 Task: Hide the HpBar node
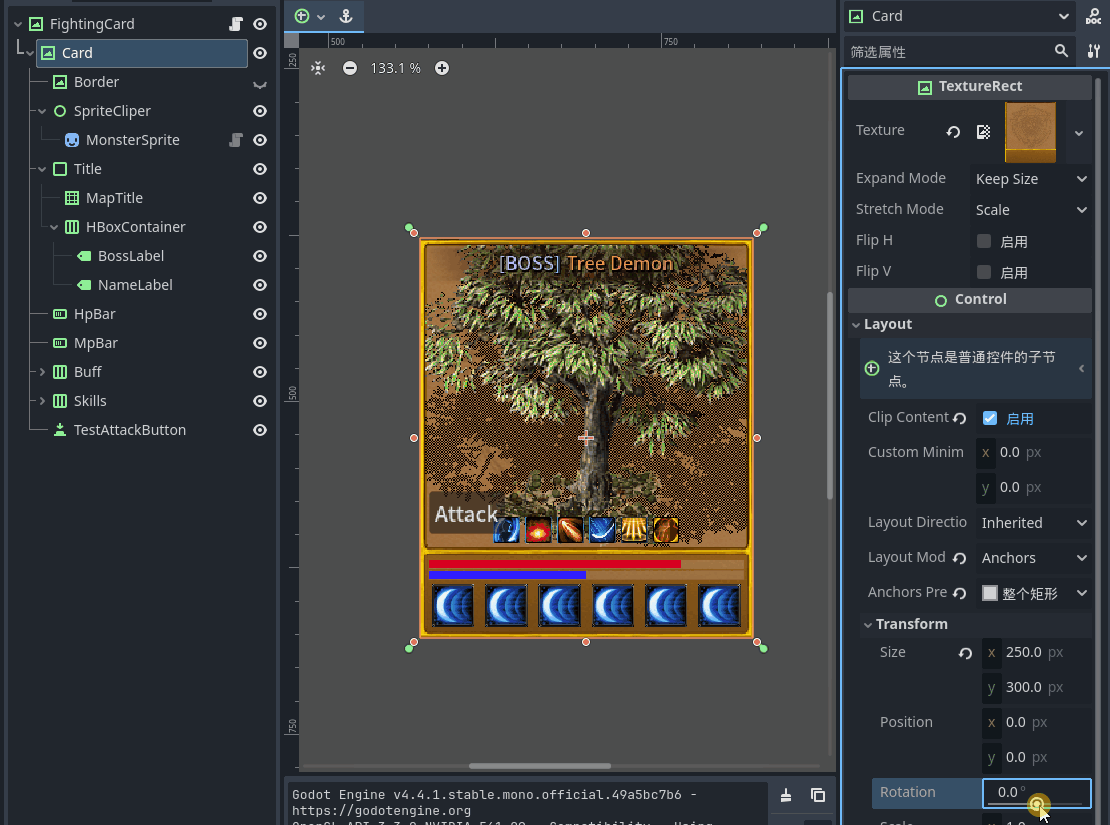pos(260,314)
